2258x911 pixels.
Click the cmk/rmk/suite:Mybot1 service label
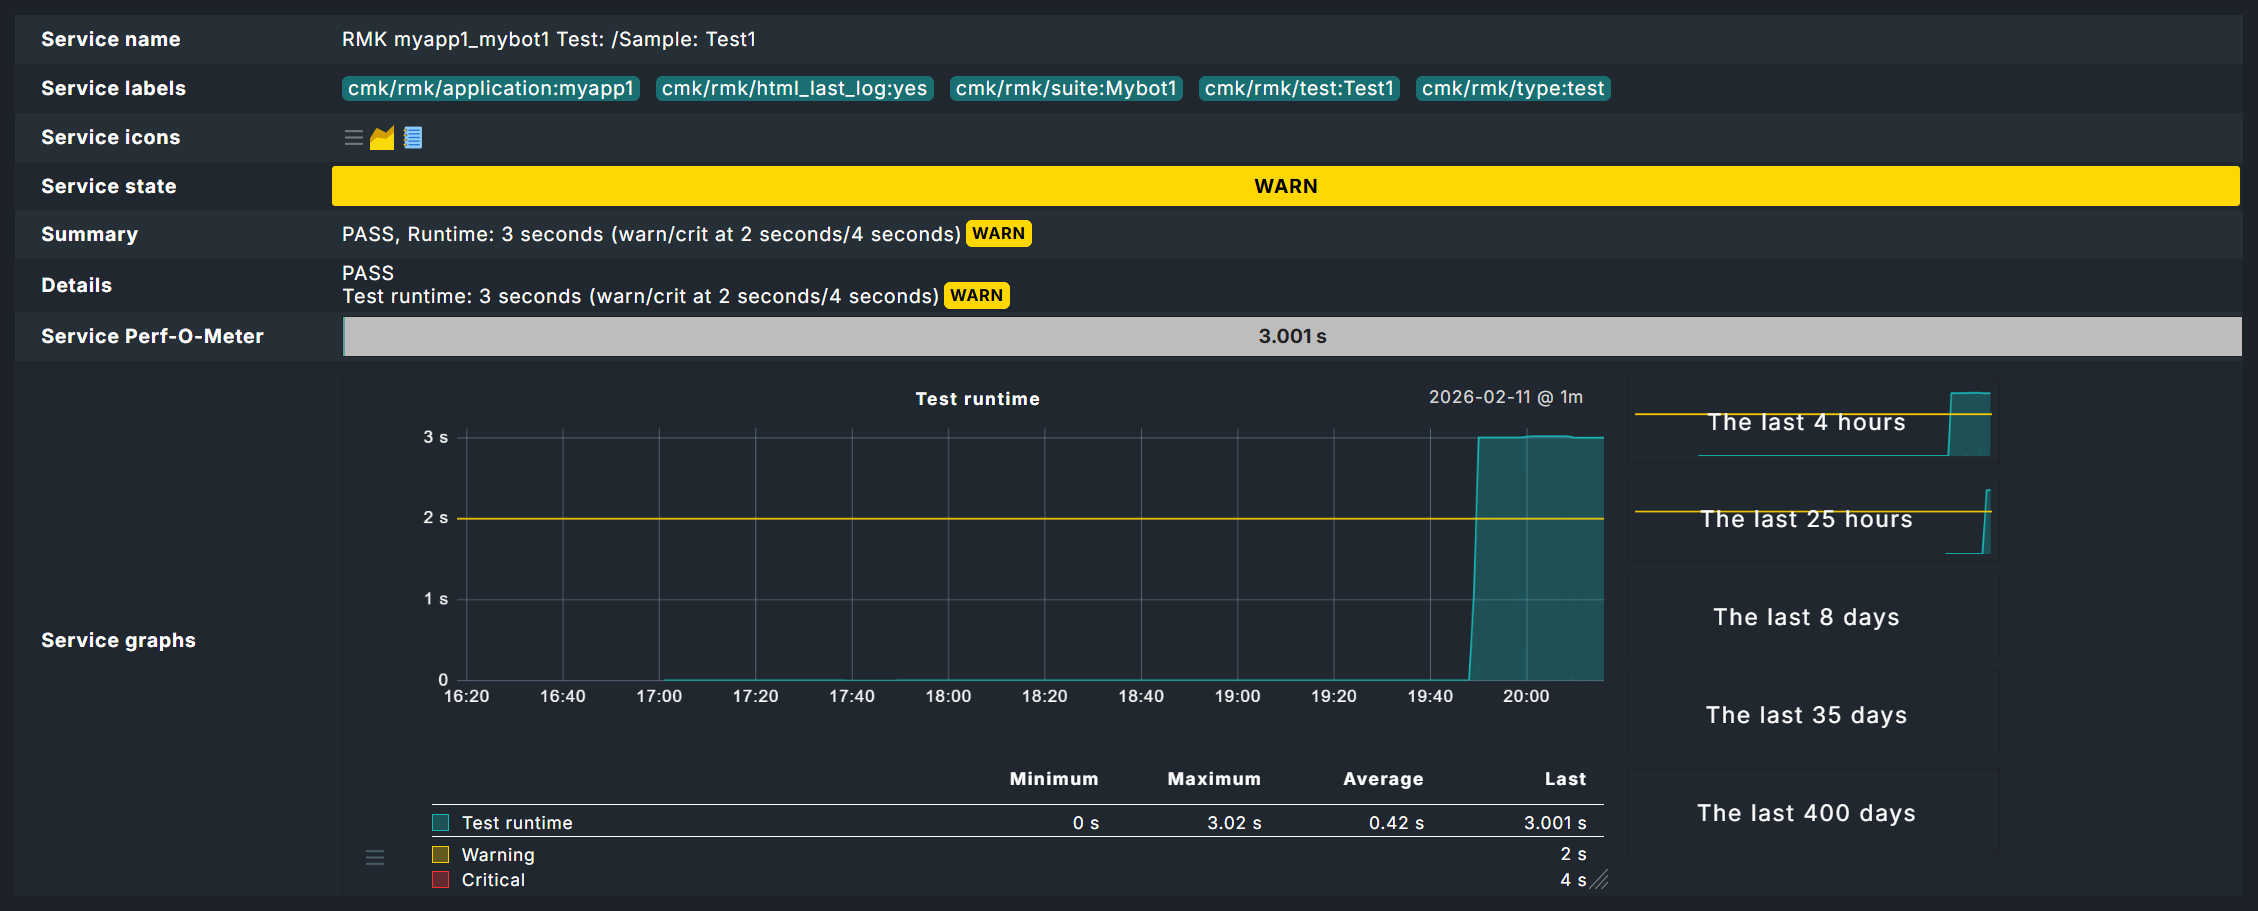[1065, 88]
